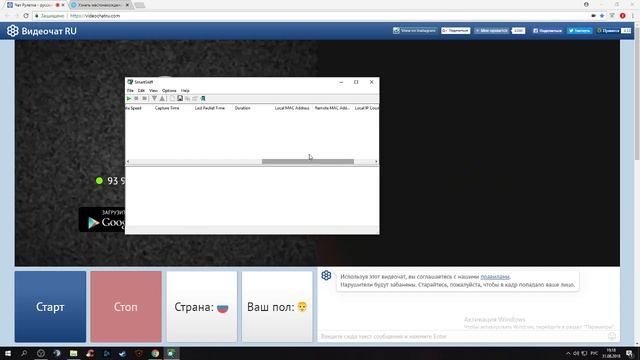Click the Facebook share button in header
640x360 pixels.
(547, 31)
